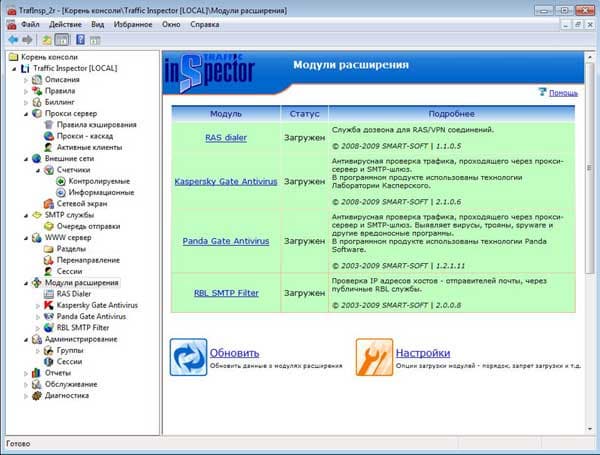The width and height of the screenshot is (600, 455).
Task: Click the Прокси сервер globe icon
Action: click(37, 114)
